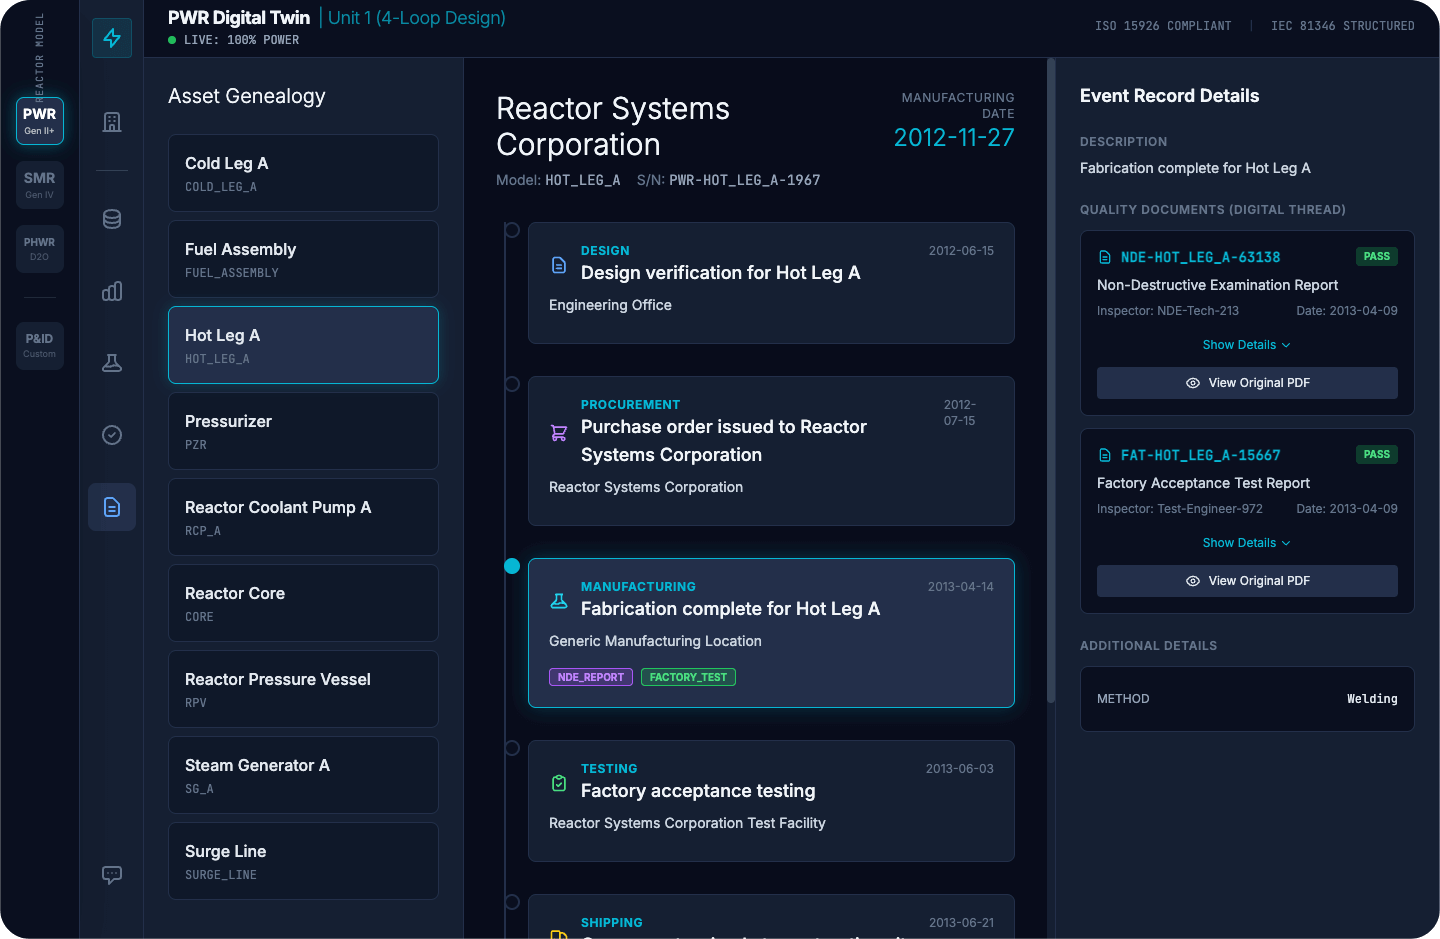
Task: Open the bar chart icon in sidebar
Action: tap(112, 291)
